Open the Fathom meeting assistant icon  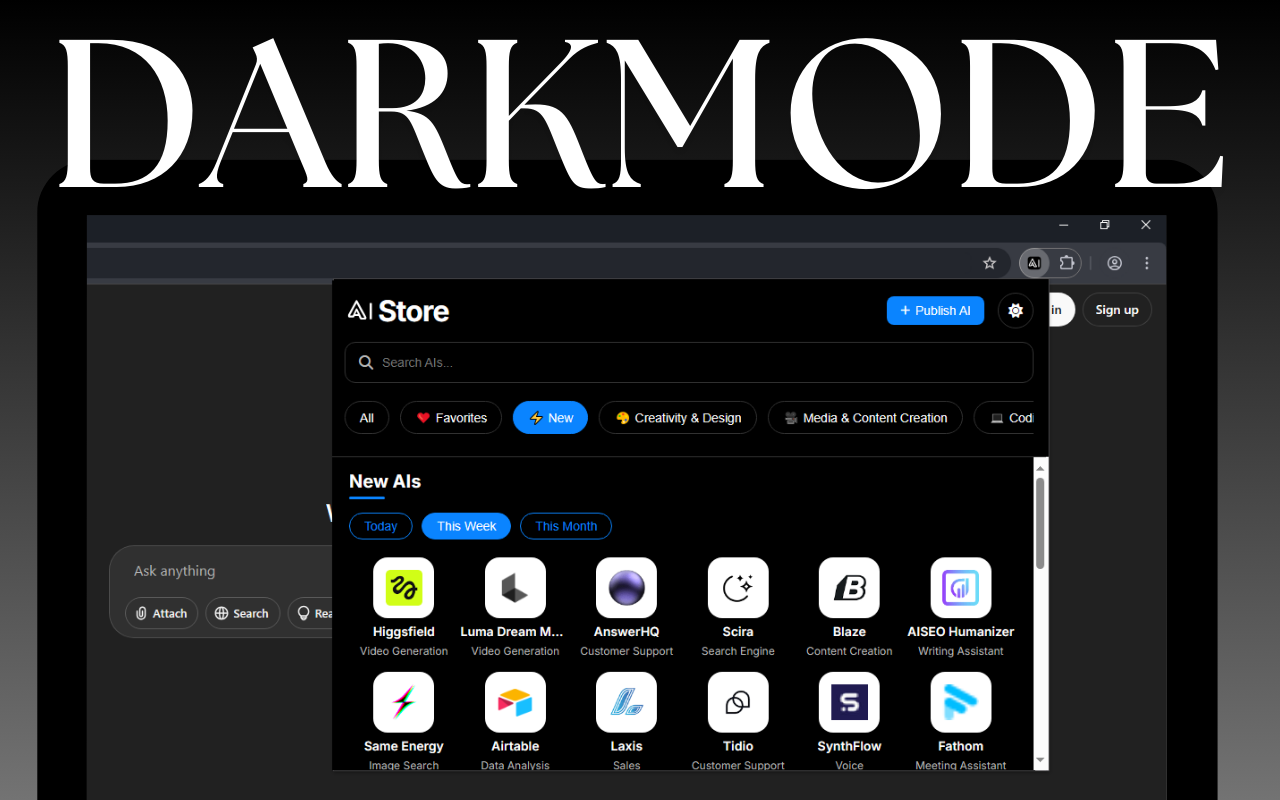(x=961, y=702)
